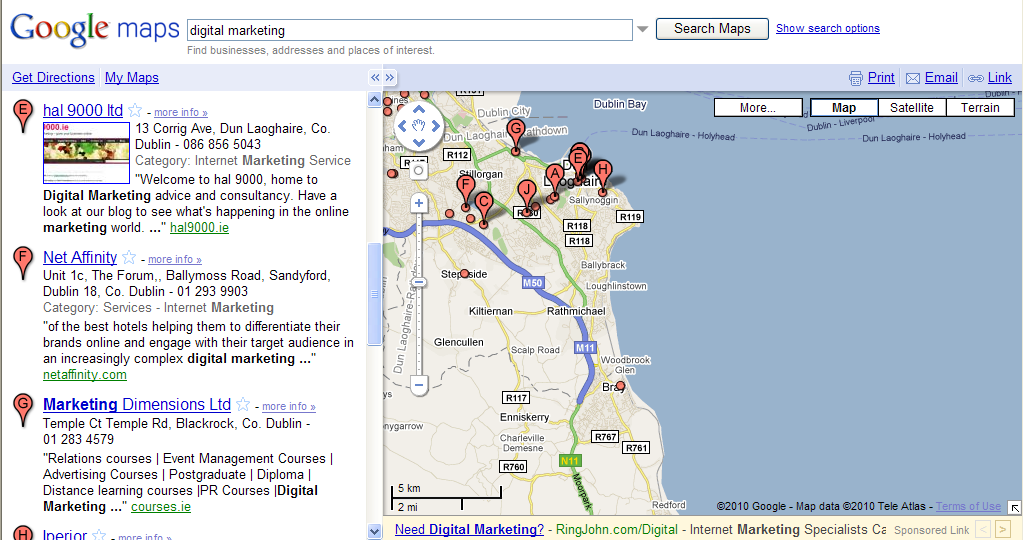
Task: Open the Marketing Dimensions Ltd result title
Action: pyautogui.click(x=137, y=404)
